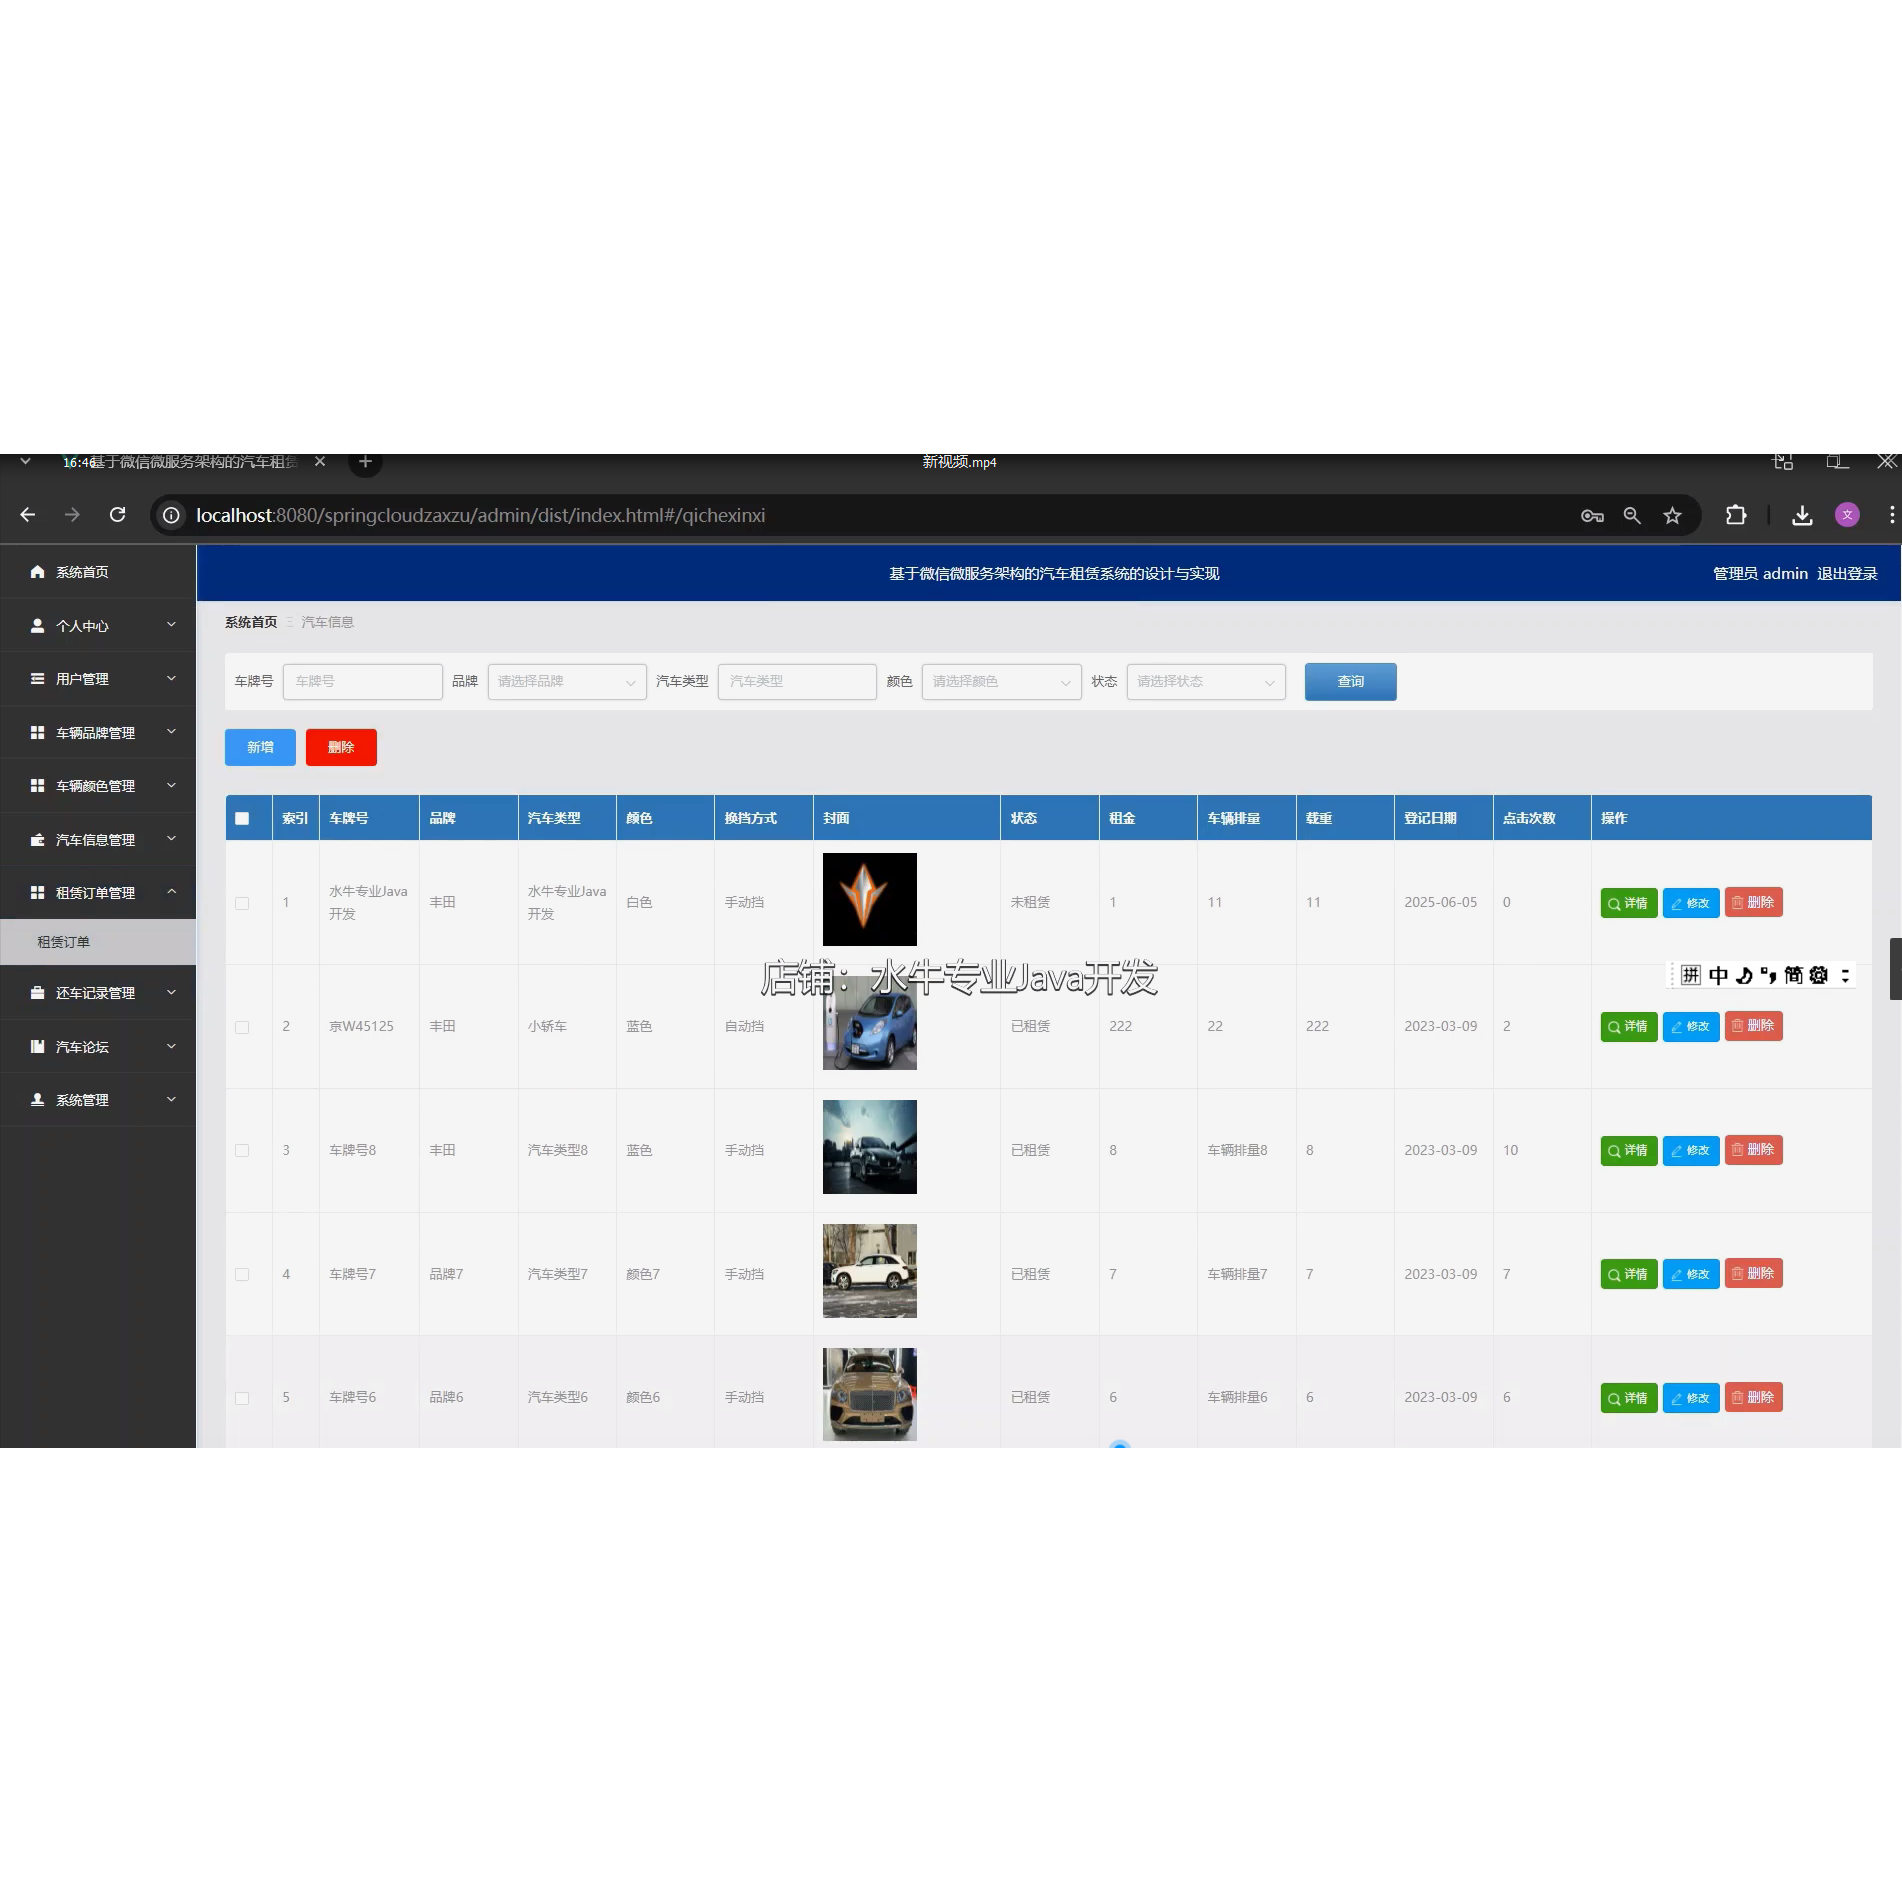Click the user icon beside 系统管理
The image size is (1902, 1902).
[37, 1100]
